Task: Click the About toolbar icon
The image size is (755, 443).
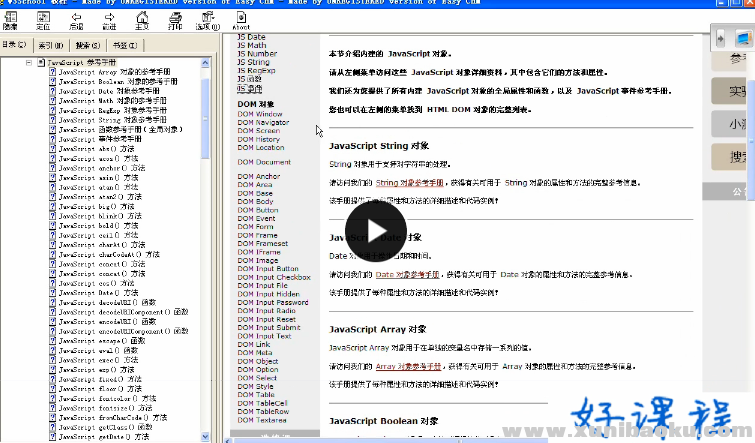Action: coord(242,22)
